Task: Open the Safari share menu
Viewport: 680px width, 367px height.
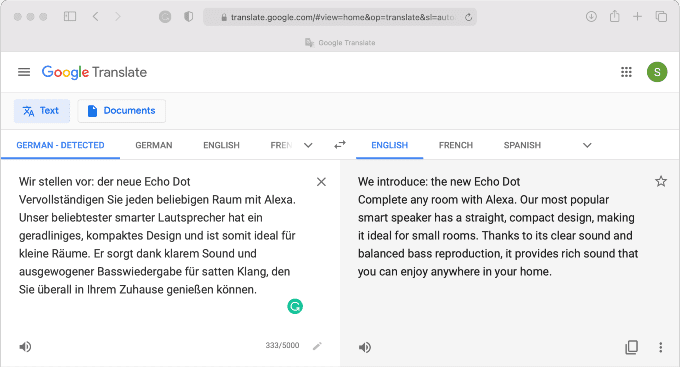Action: 615,16
